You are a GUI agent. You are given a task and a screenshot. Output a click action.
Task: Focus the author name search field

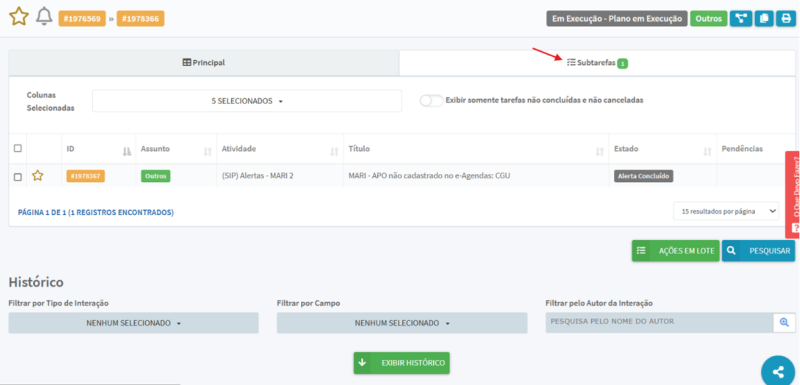pos(660,322)
